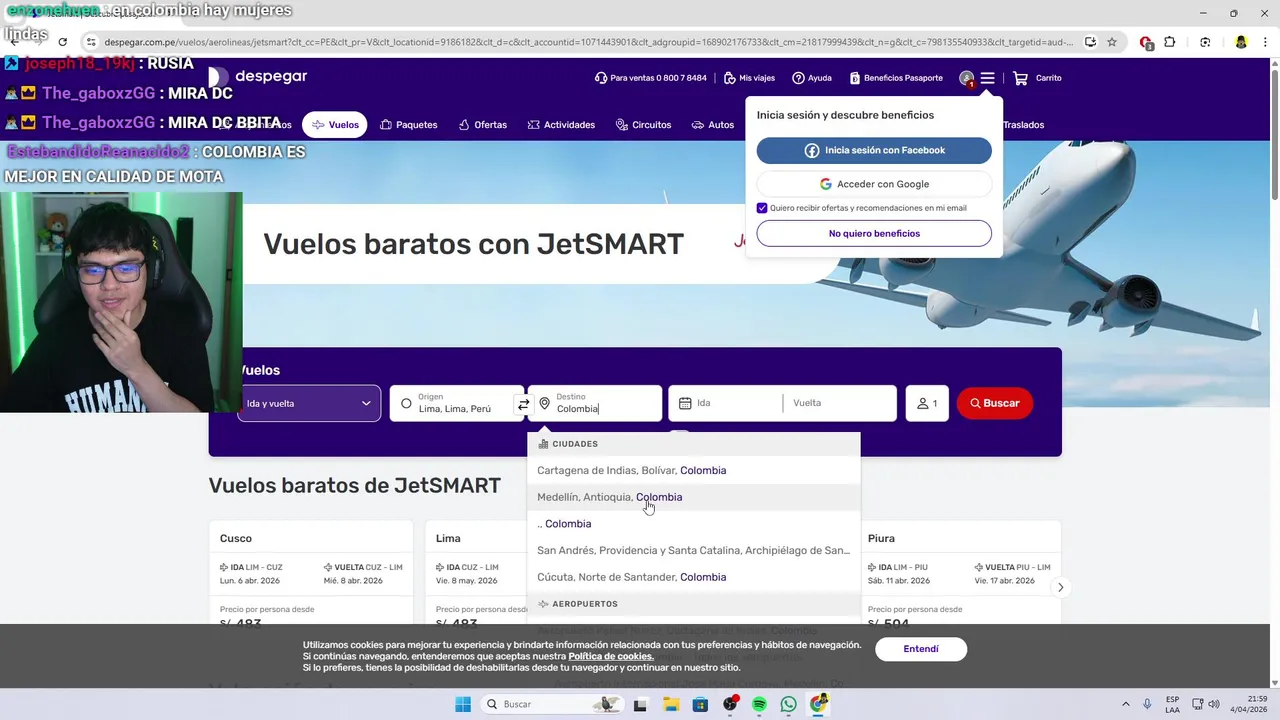Switch to the Ofertas tab
Image resolution: width=1280 pixels, height=720 pixels.
(x=483, y=125)
